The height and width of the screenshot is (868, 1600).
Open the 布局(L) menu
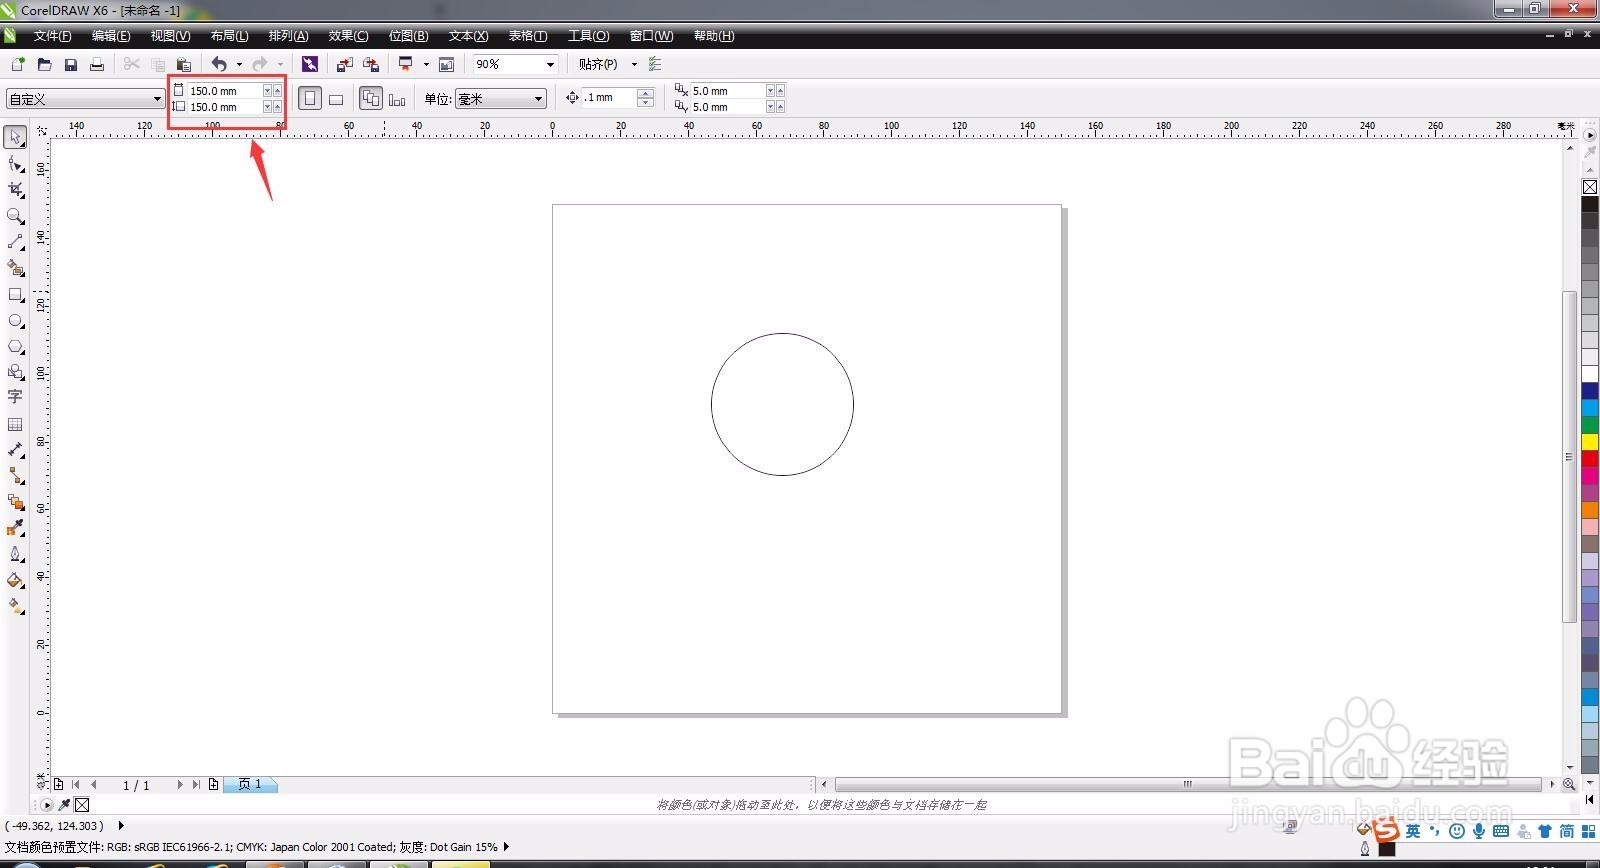(x=229, y=36)
